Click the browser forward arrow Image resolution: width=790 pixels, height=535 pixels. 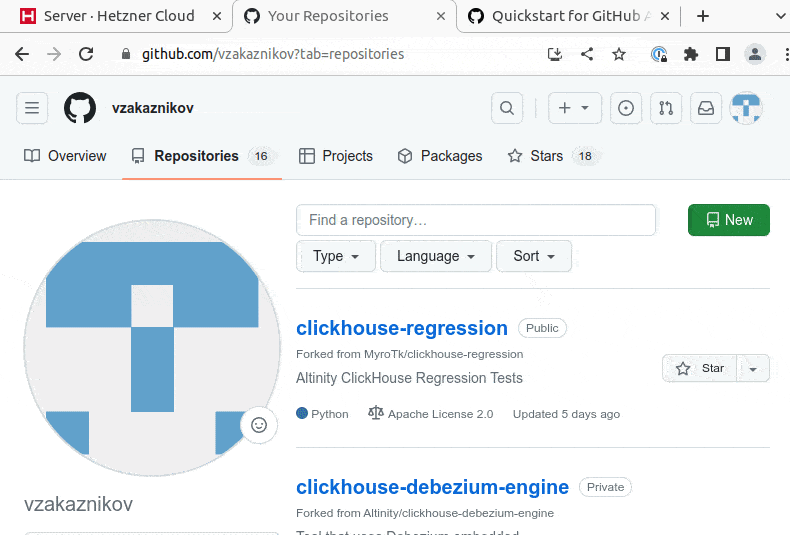pyautogui.click(x=54, y=54)
